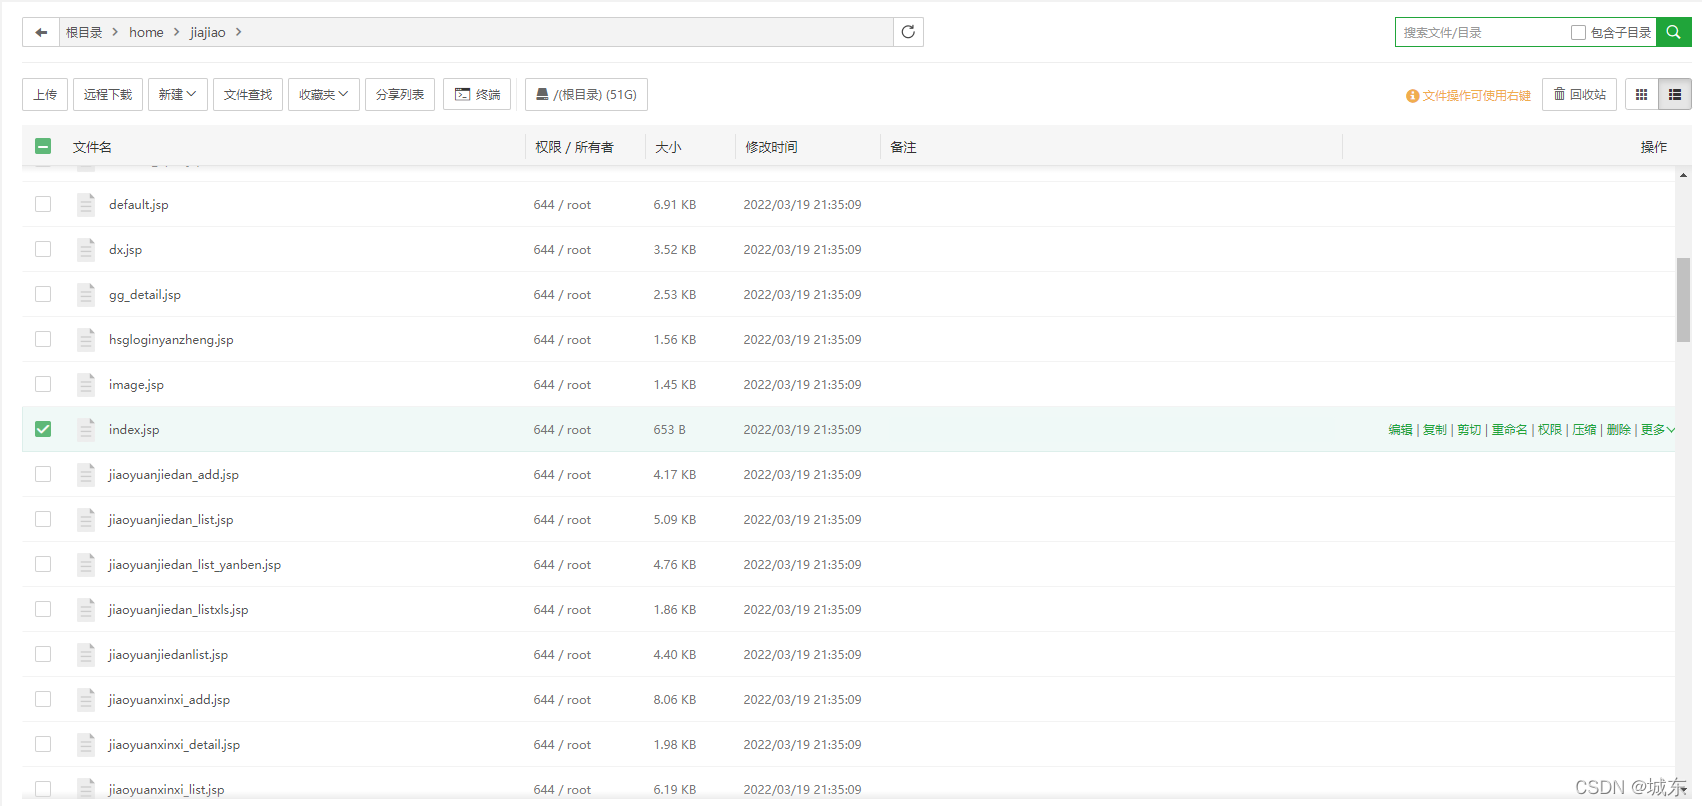Click file icon of default.jsp
This screenshot has height=806, width=1702.
[86, 204]
